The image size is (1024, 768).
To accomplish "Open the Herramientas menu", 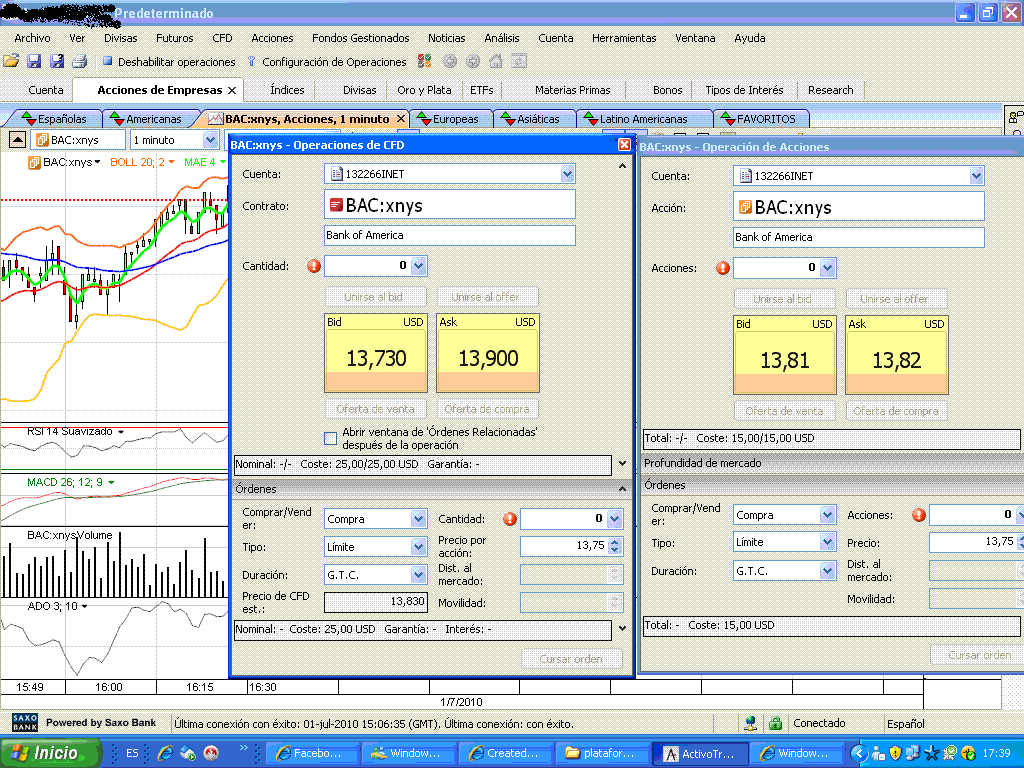I will [x=623, y=38].
